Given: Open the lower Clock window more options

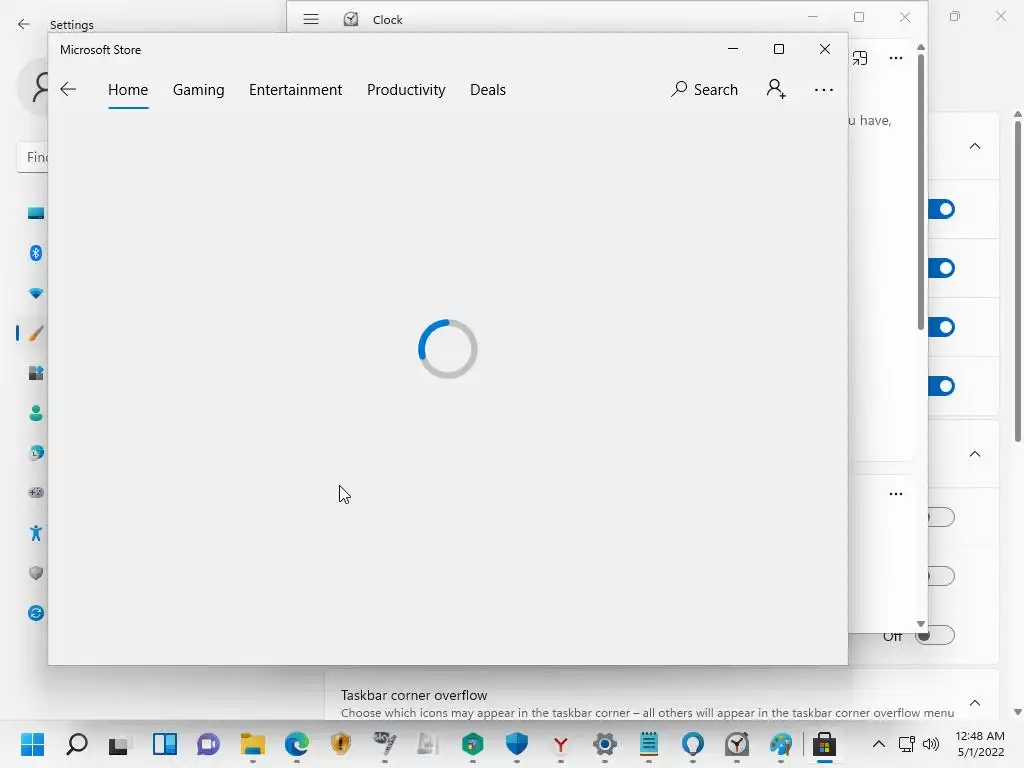Looking at the screenshot, I should [896, 494].
